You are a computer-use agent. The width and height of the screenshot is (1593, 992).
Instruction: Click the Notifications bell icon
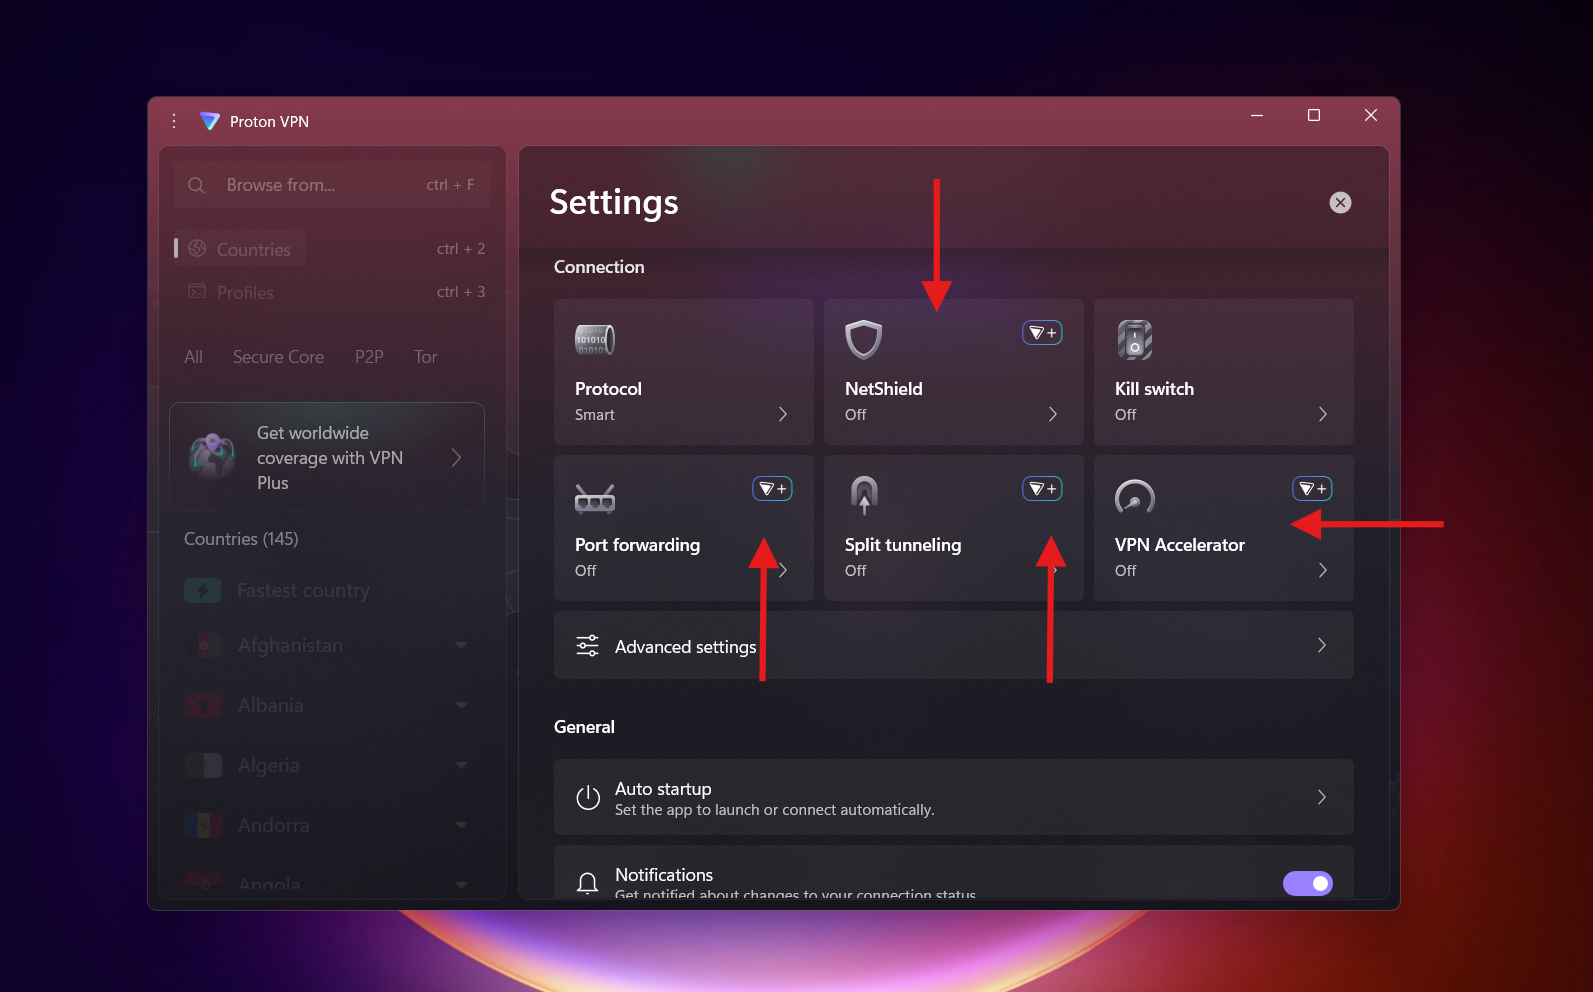click(x=588, y=883)
